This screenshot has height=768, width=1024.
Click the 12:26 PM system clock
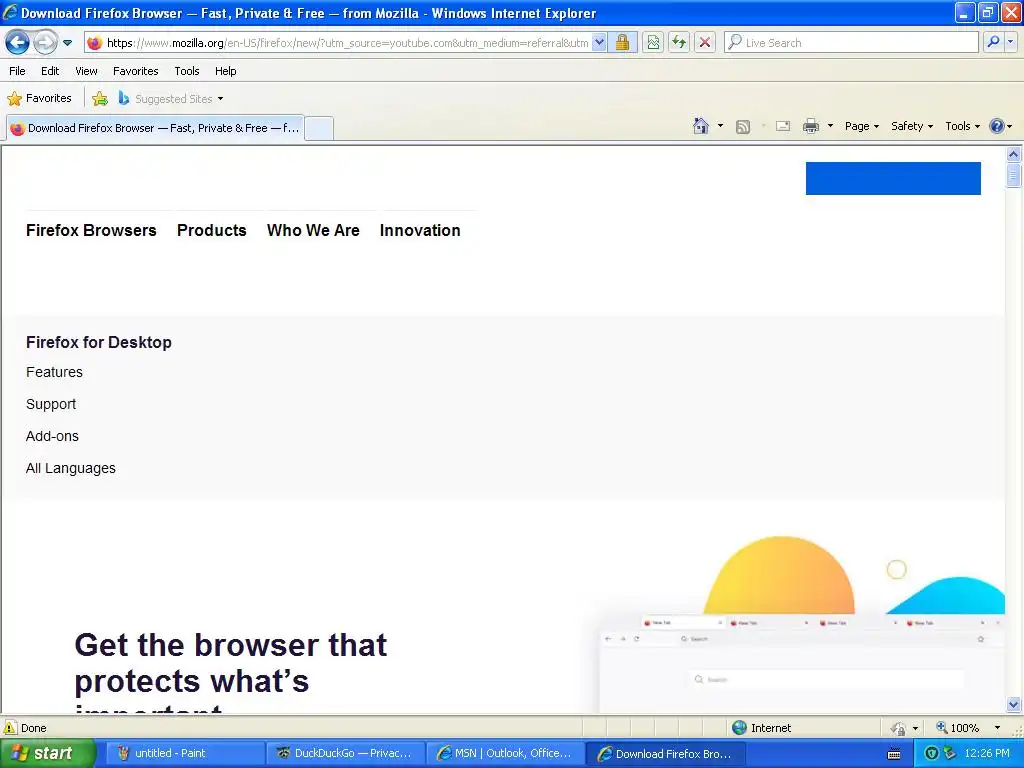(x=987, y=754)
